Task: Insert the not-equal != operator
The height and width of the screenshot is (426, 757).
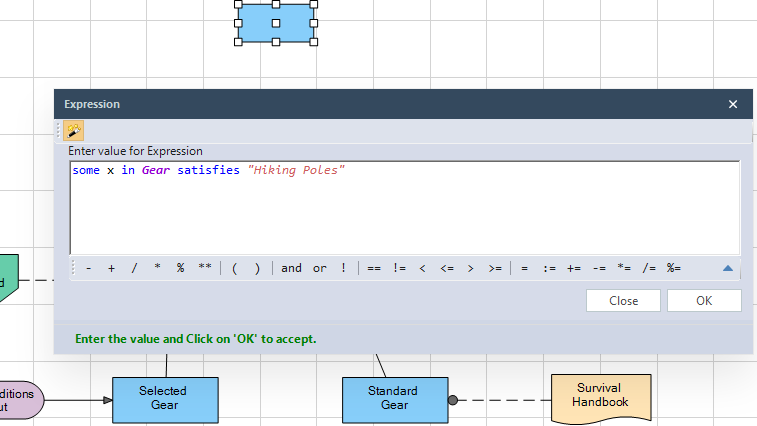Action: tap(399, 268)
